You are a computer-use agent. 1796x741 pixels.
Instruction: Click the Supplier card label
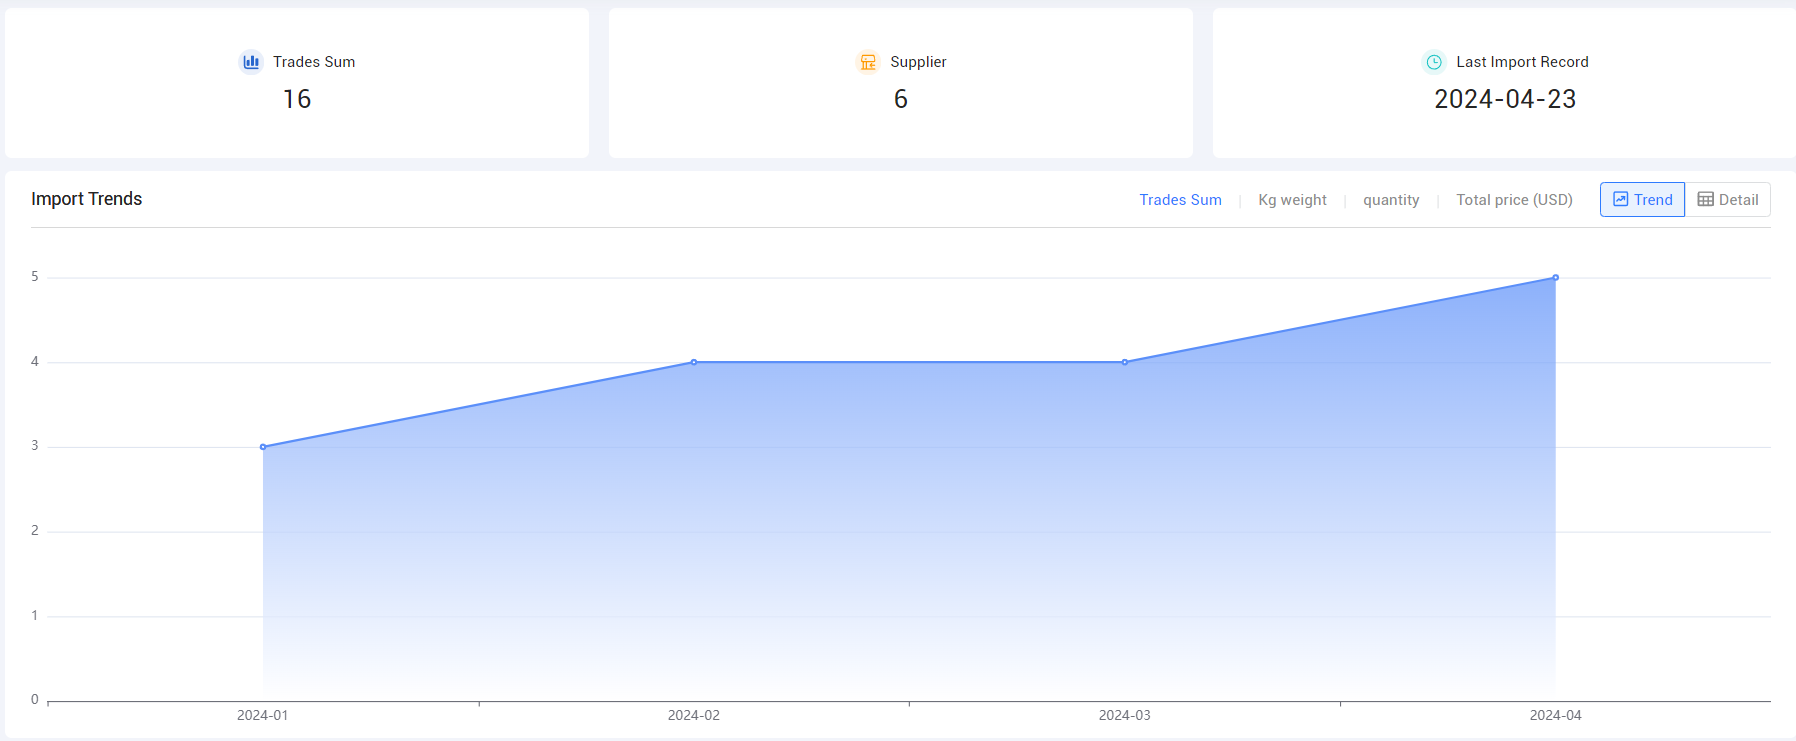918,62
